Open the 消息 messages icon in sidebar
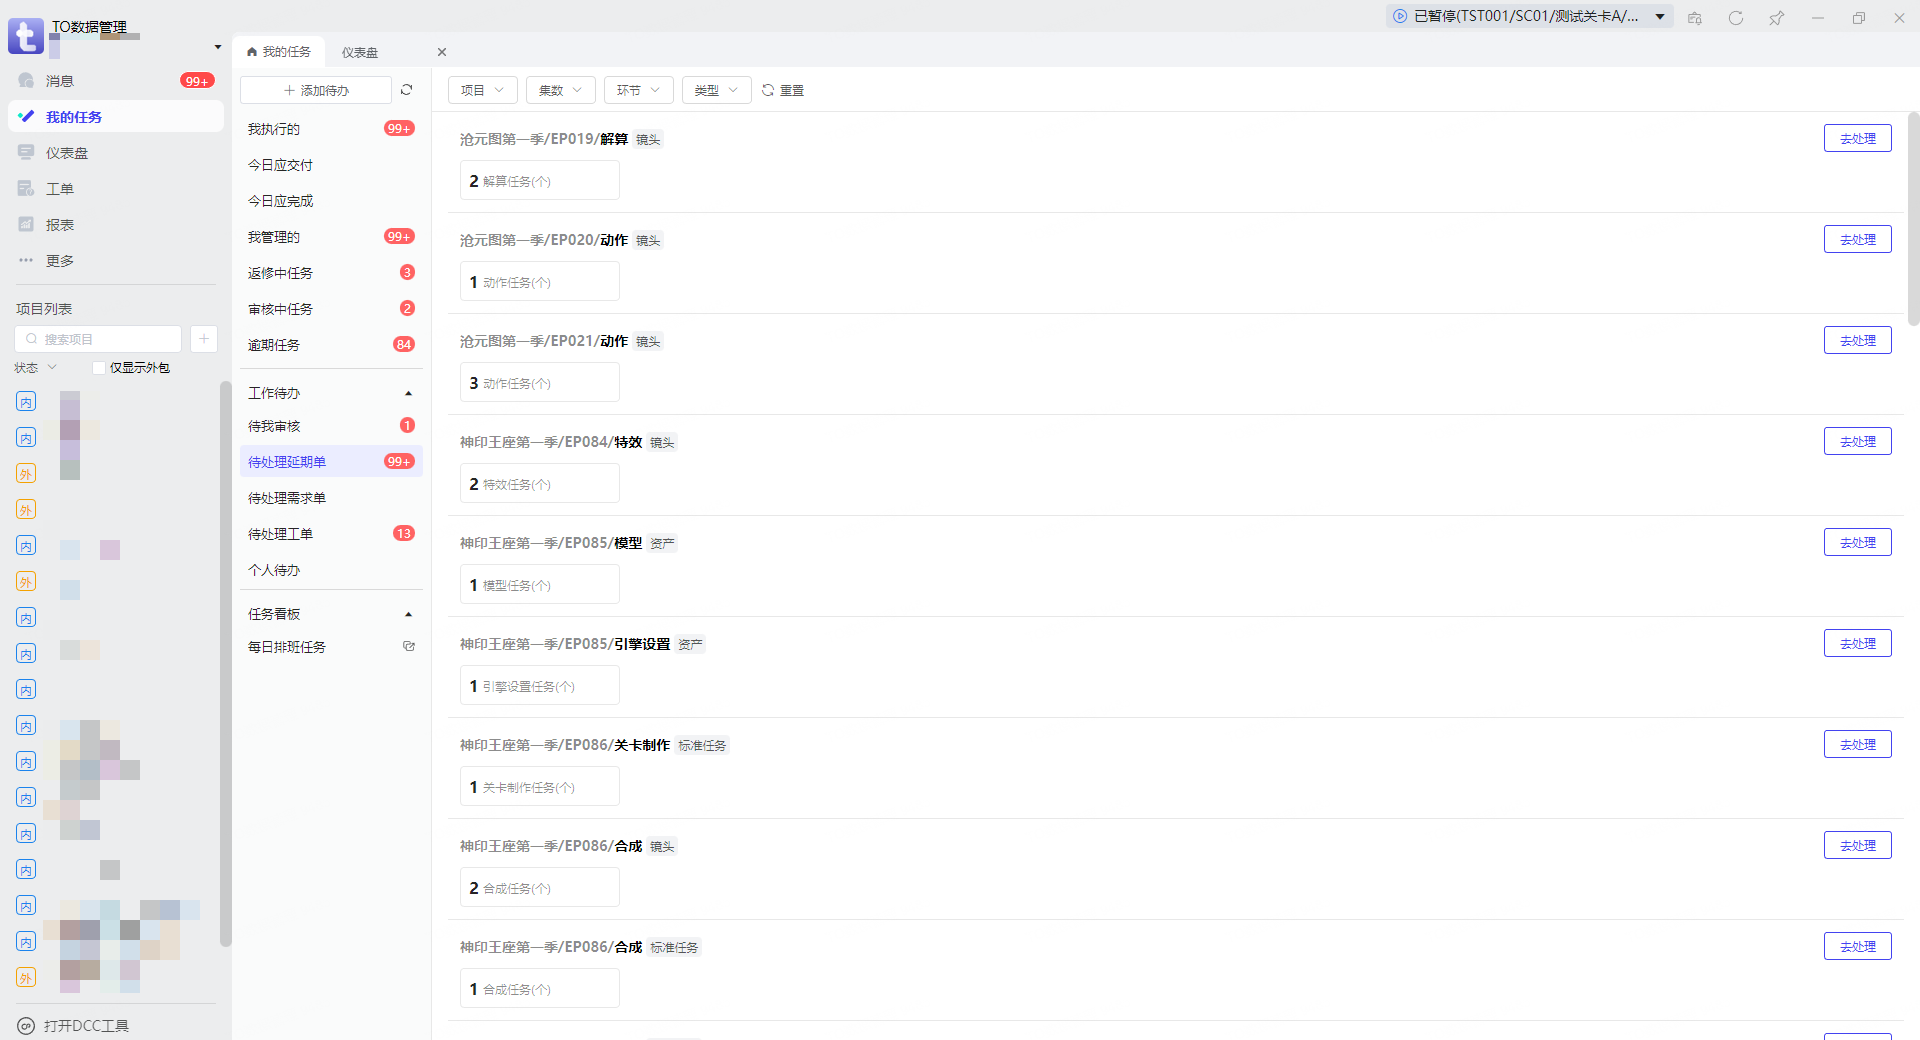This screenshot has height=1040, width=1920. [27, 81]
